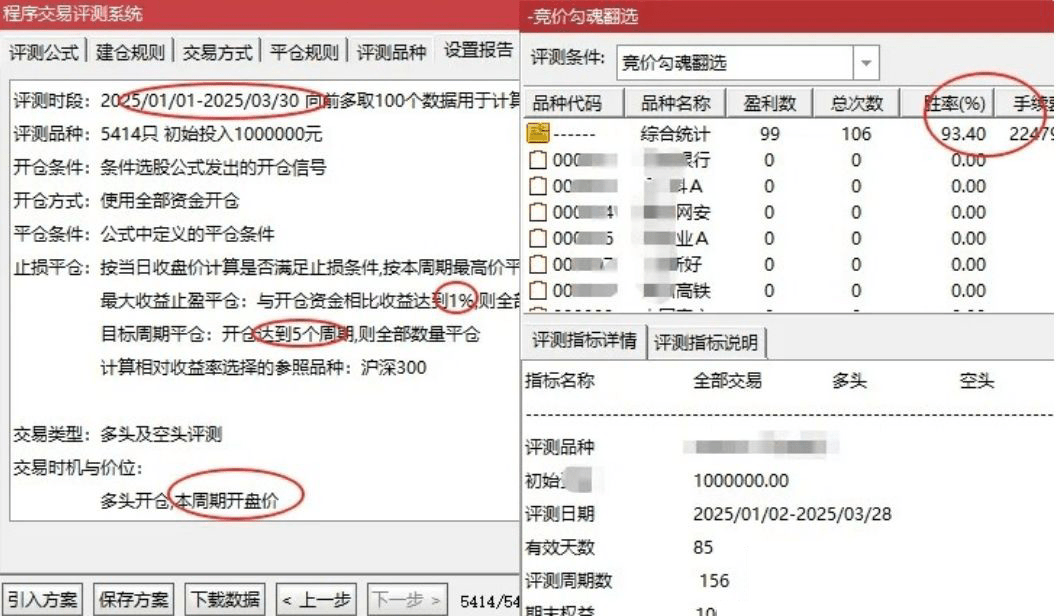The height and width of the screenshot is (616, 1059).
Task: Select the 平仓规则 tab
Action: coord(304,52)
